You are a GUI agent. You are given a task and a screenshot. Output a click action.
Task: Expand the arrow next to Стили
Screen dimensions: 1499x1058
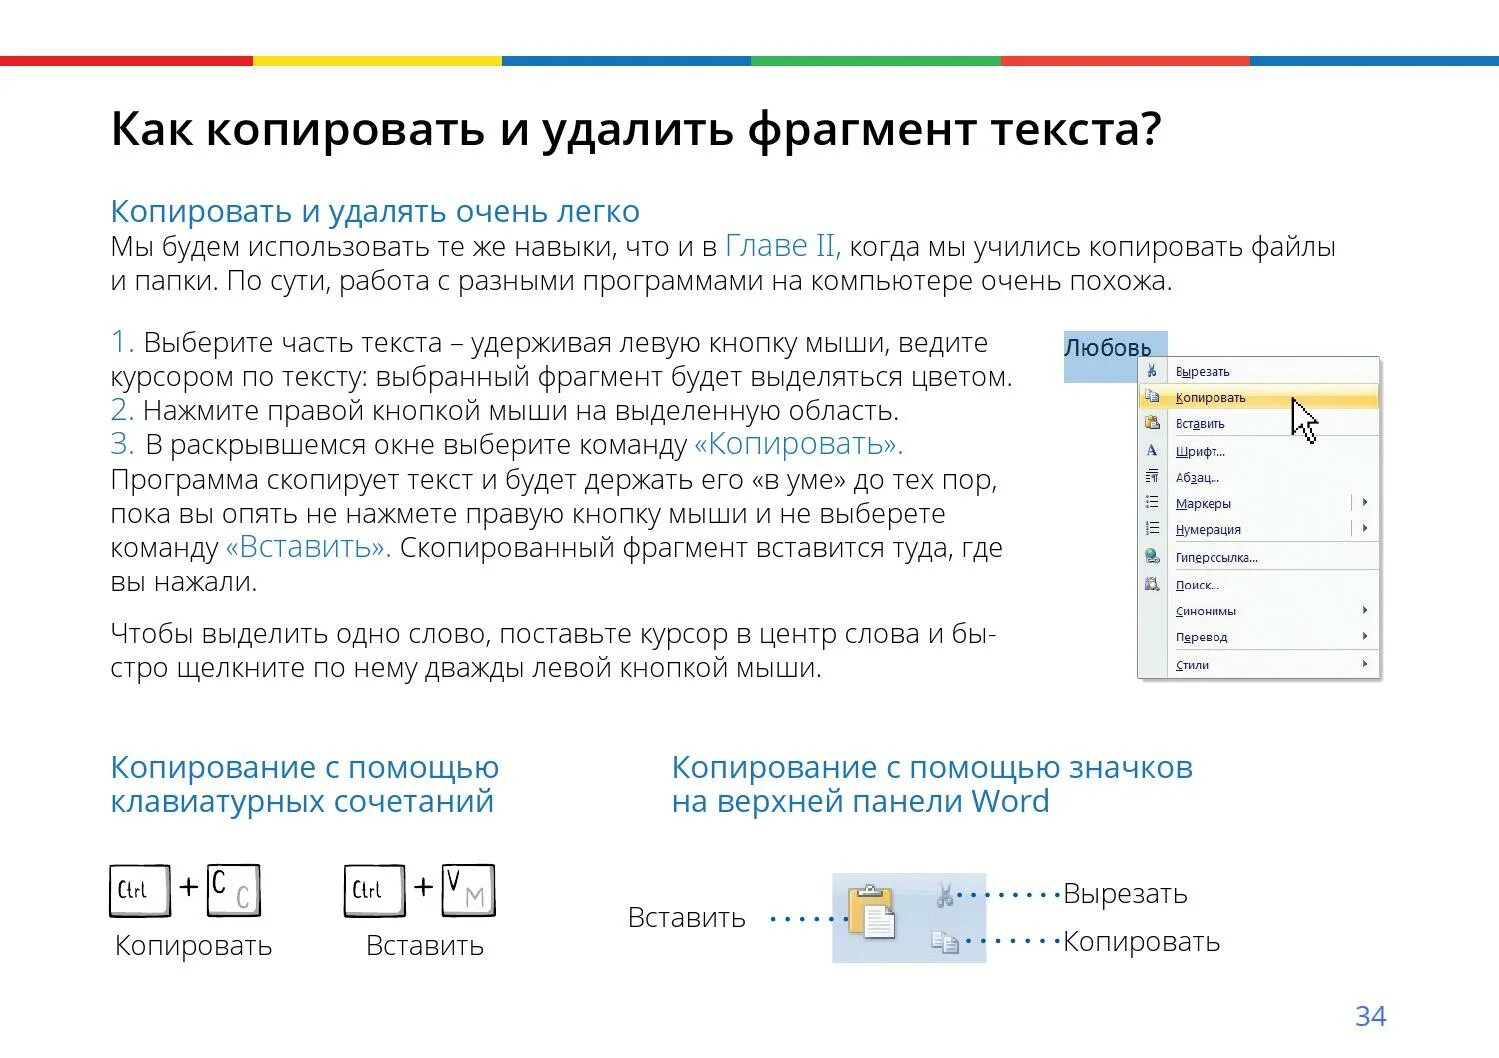[1365, 664]
